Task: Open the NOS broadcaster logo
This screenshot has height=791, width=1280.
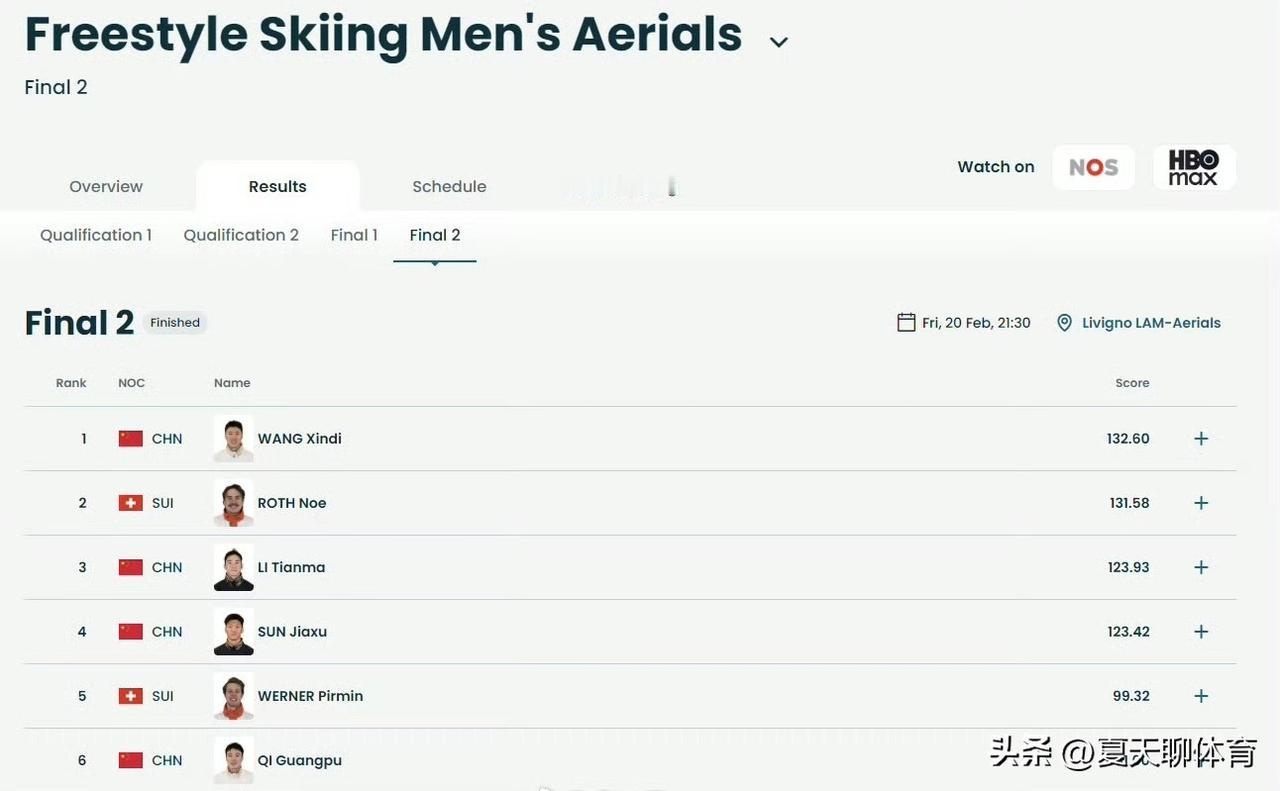Action: point(1093,168)
